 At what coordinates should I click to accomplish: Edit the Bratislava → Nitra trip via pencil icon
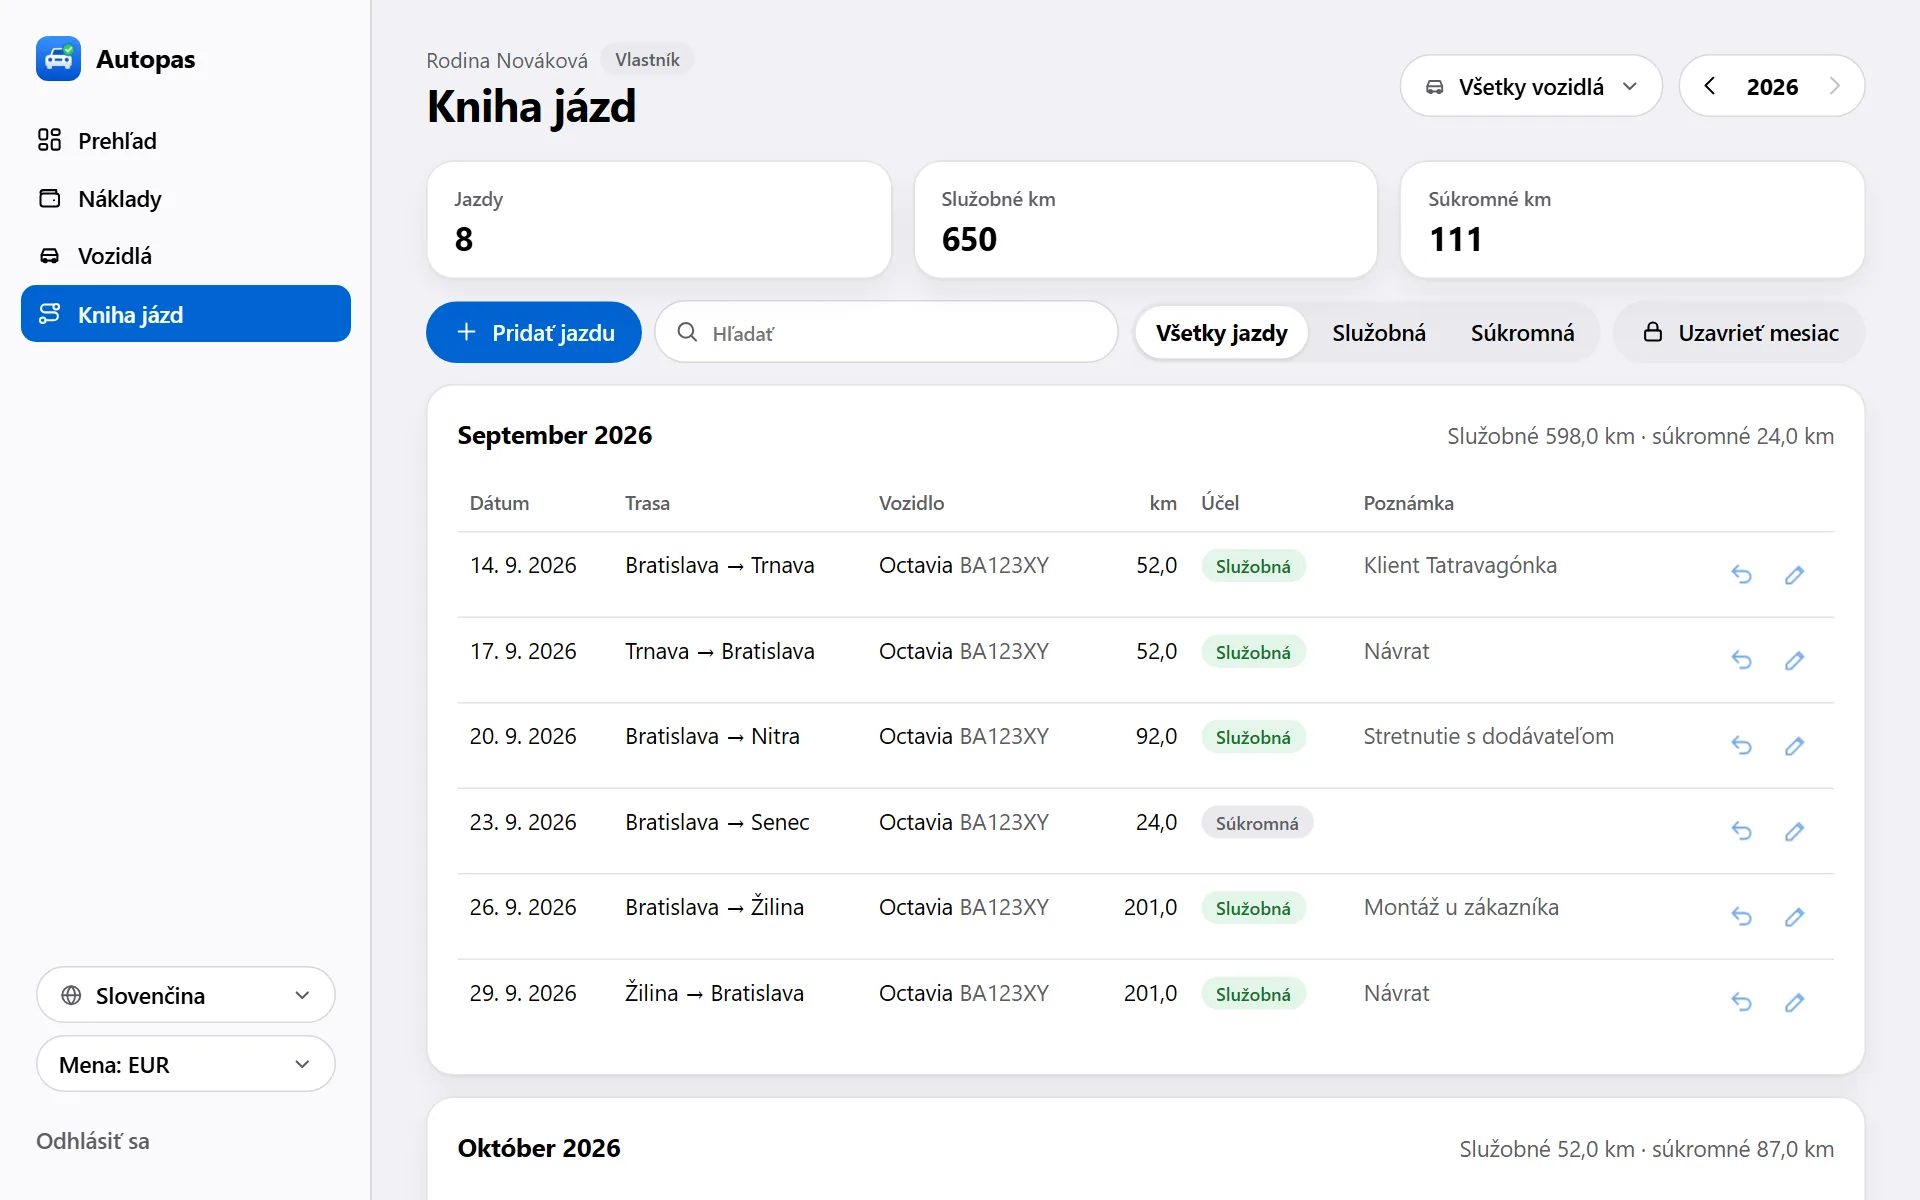(1794, 746)
